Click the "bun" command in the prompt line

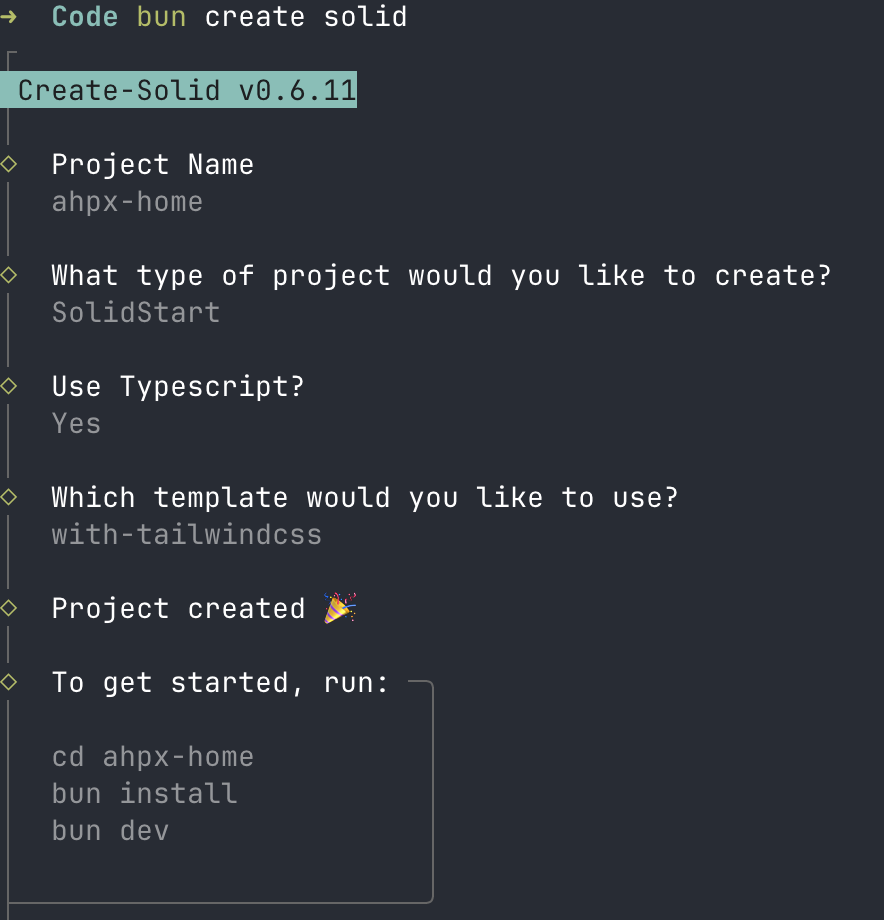(161, 17)
